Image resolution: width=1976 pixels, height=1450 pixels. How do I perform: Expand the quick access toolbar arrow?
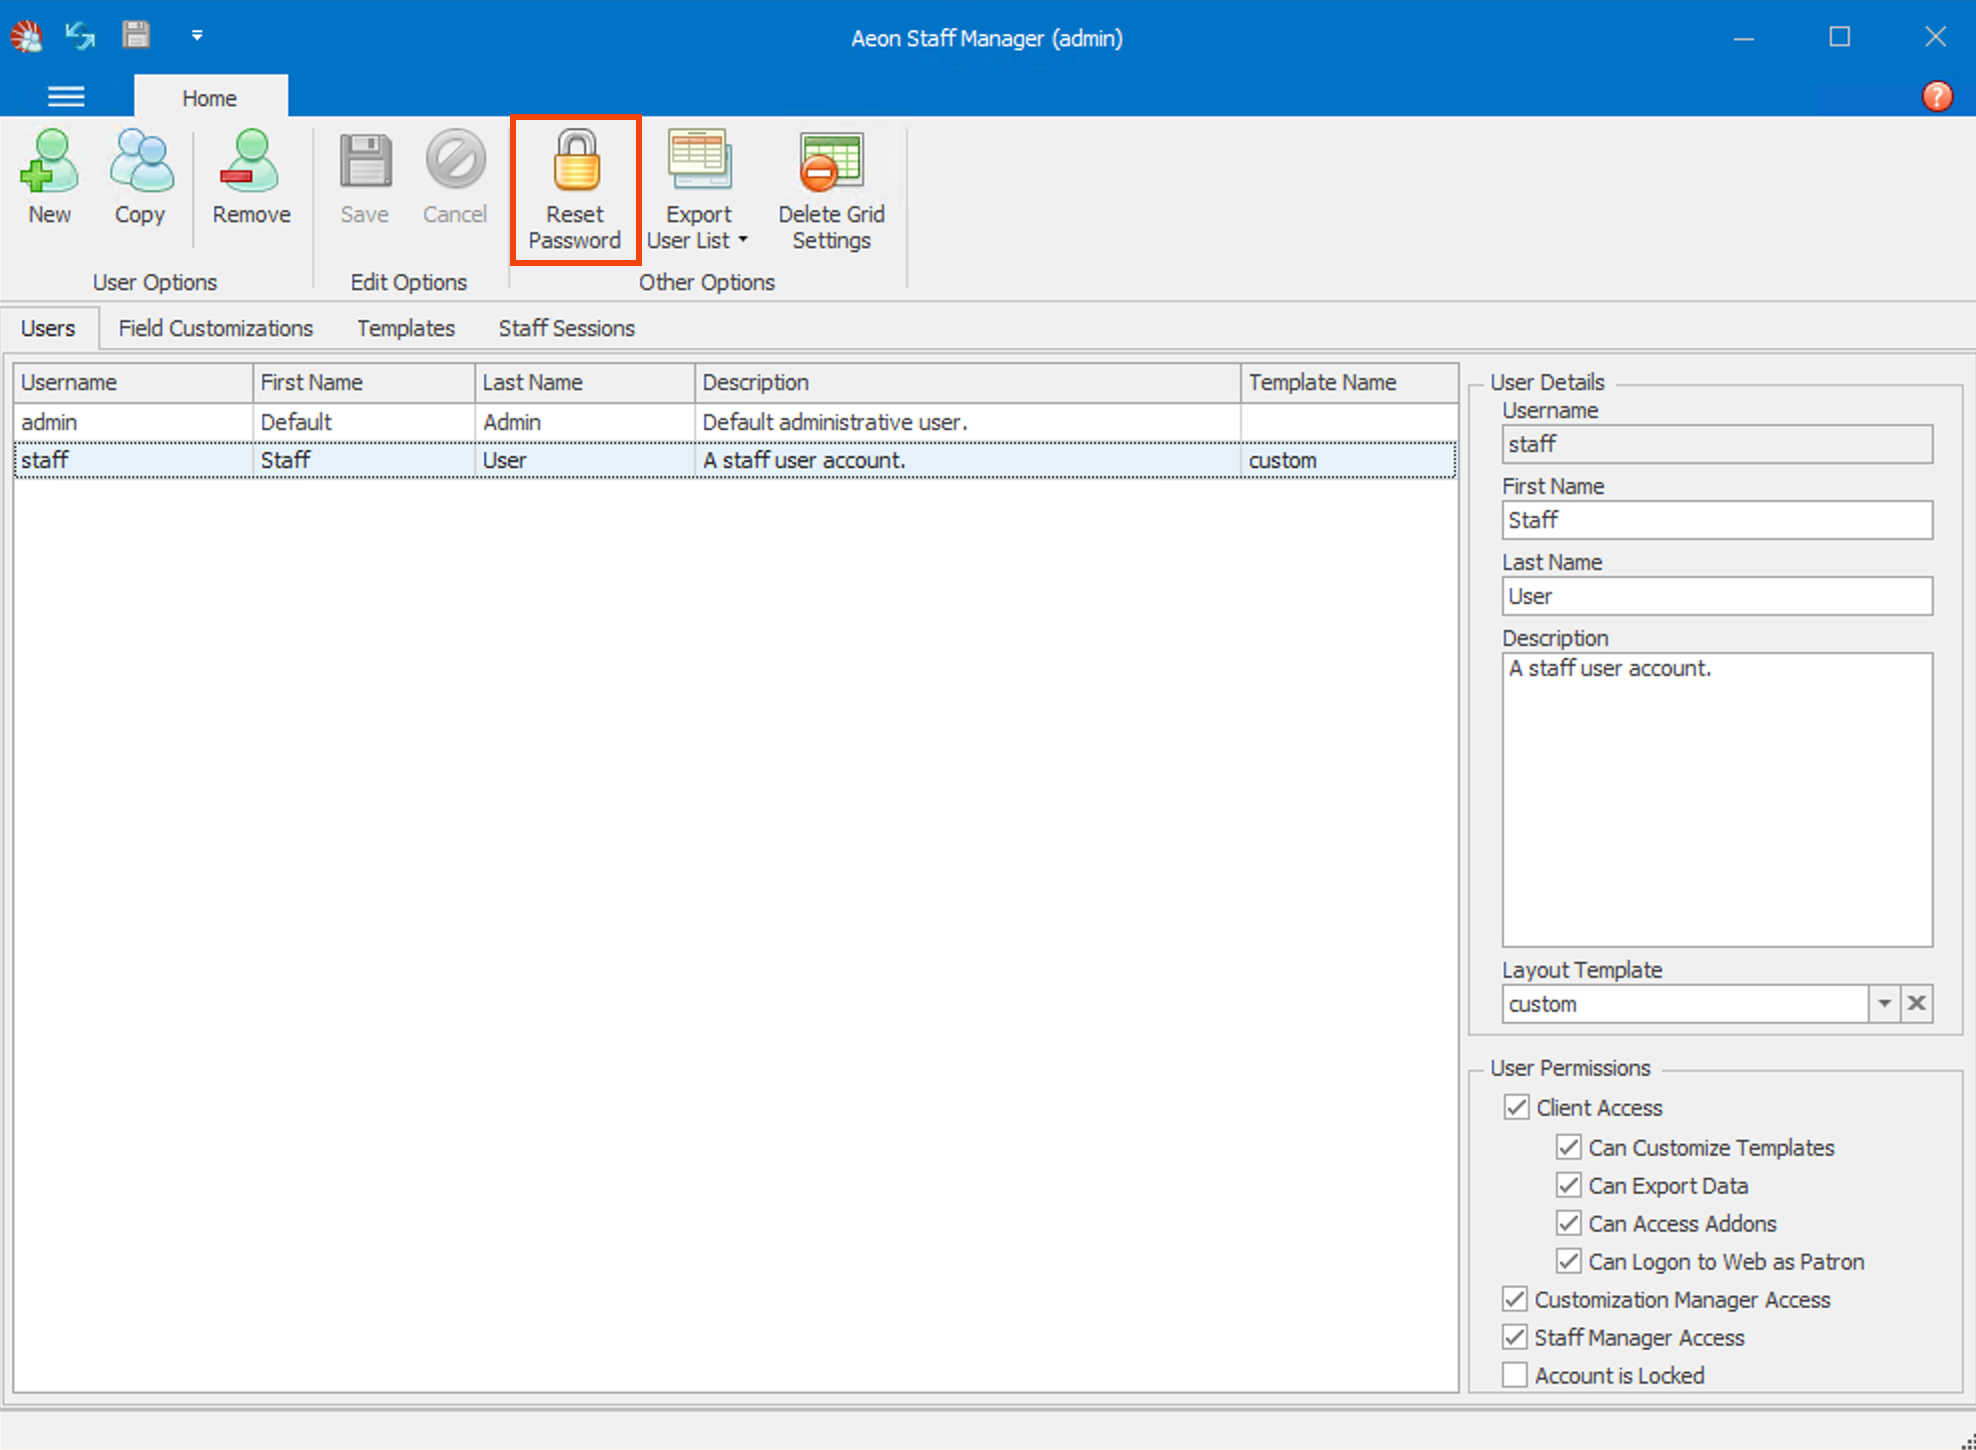click(x=197, y=35)
